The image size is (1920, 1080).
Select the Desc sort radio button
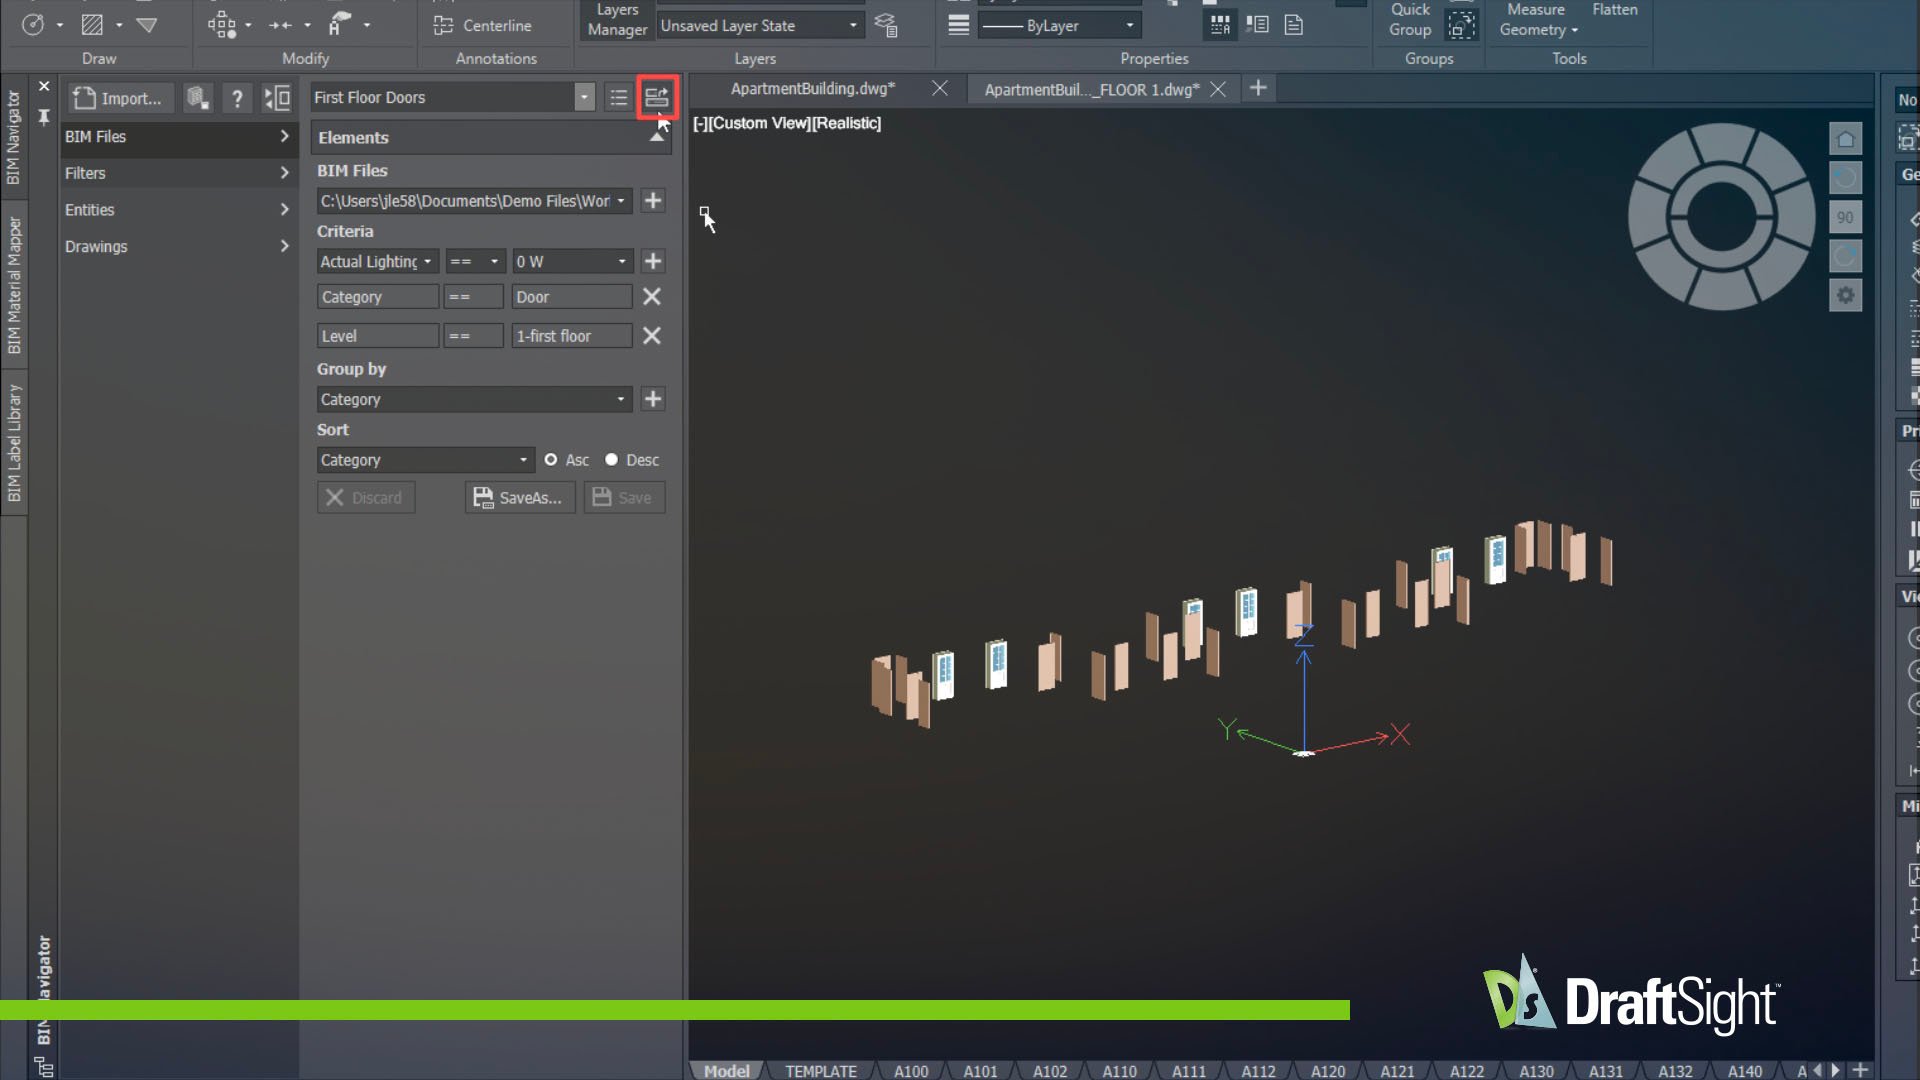(611, 460)
